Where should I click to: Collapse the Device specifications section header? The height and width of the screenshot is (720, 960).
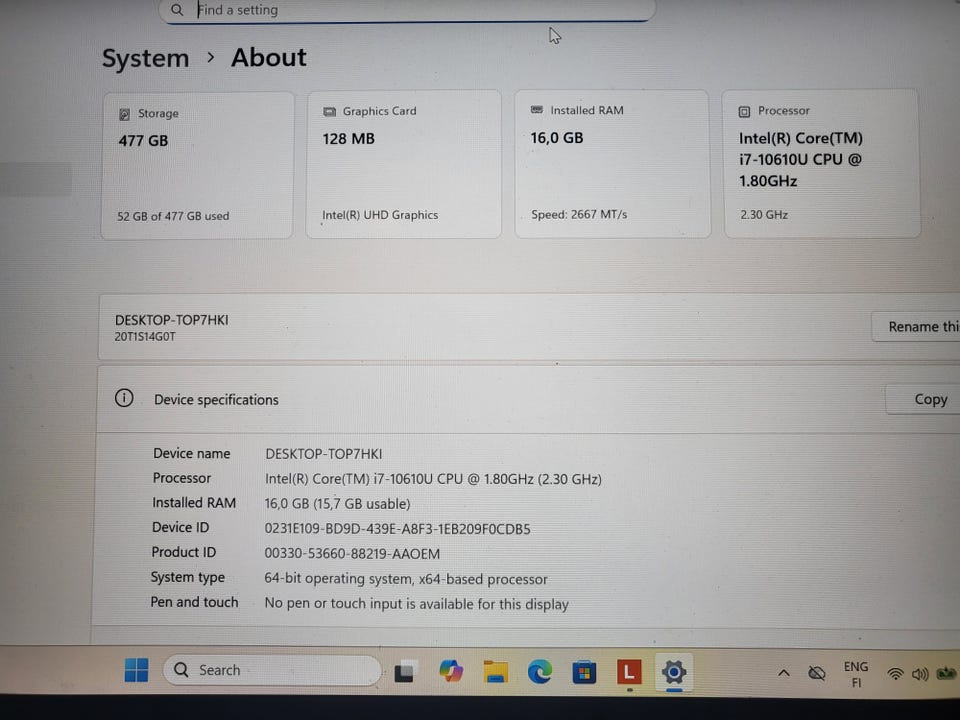coord(528,399)
